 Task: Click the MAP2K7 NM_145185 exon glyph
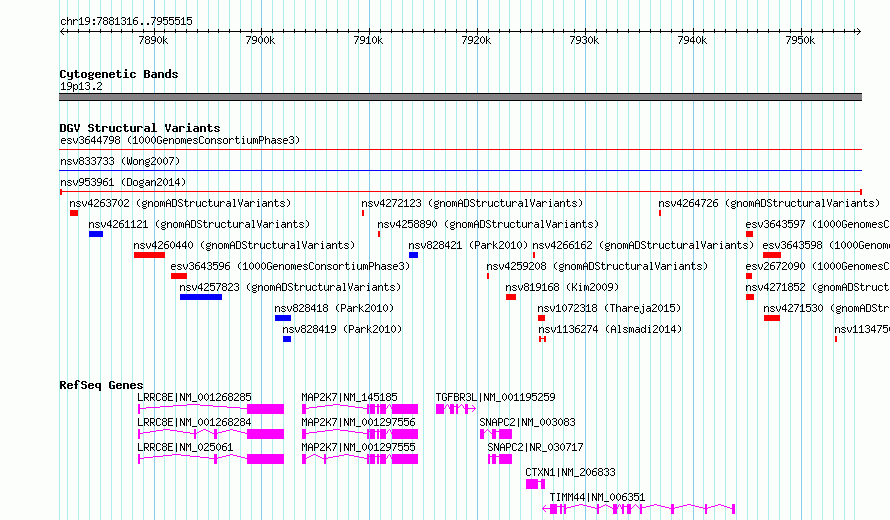(360, 409)
